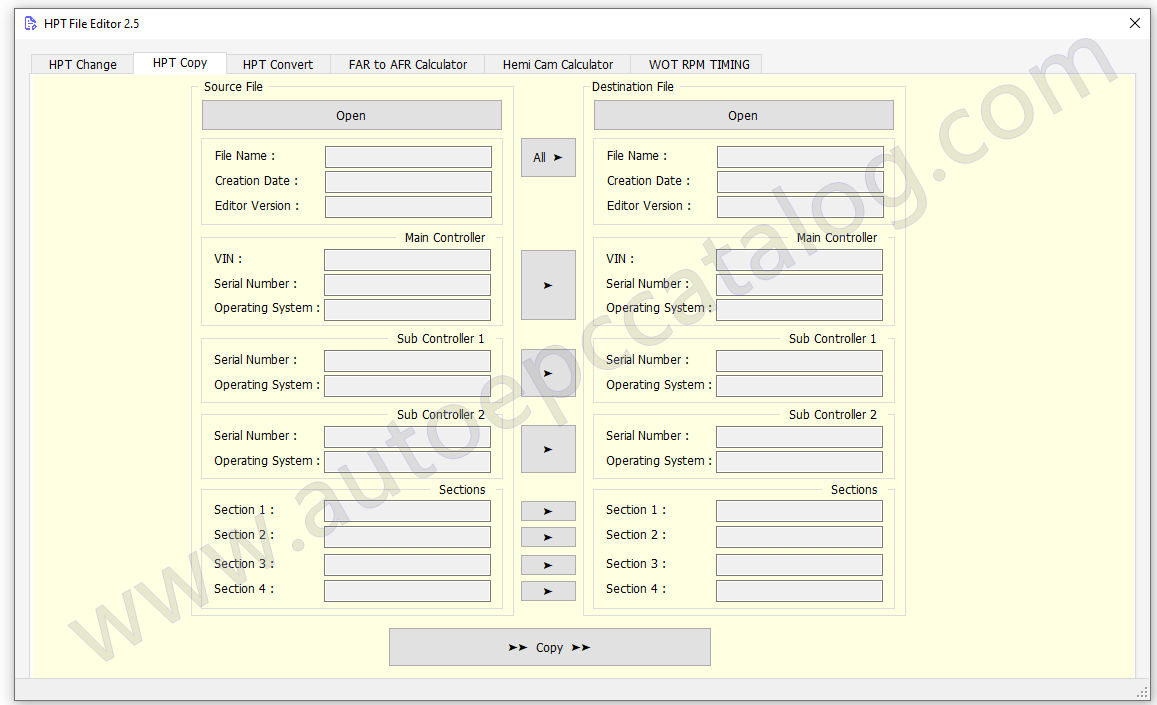
Task: Click the Section 4 copy arrow button
Action: coord(548,591)
